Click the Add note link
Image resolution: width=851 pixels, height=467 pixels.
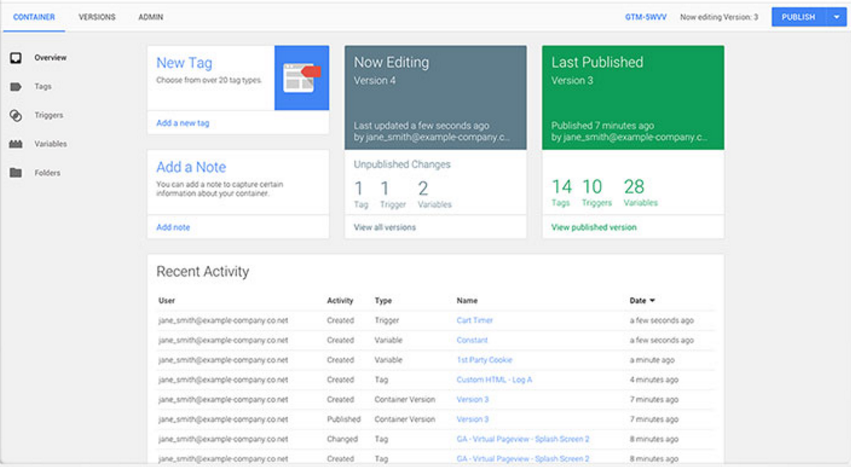[173, 228]
